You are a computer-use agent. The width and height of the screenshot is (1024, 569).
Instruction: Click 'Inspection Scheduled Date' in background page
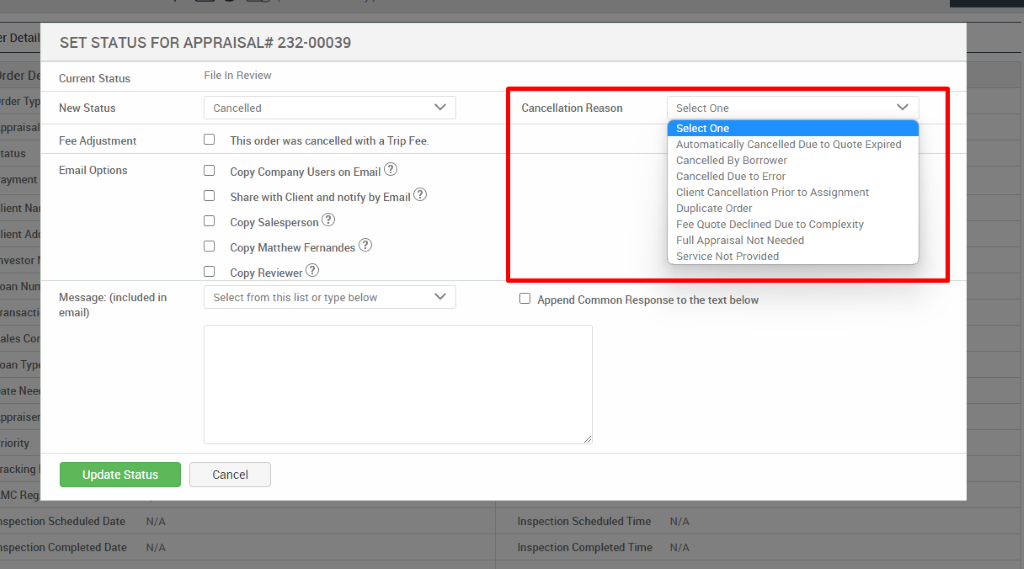(x=63, y=521)
